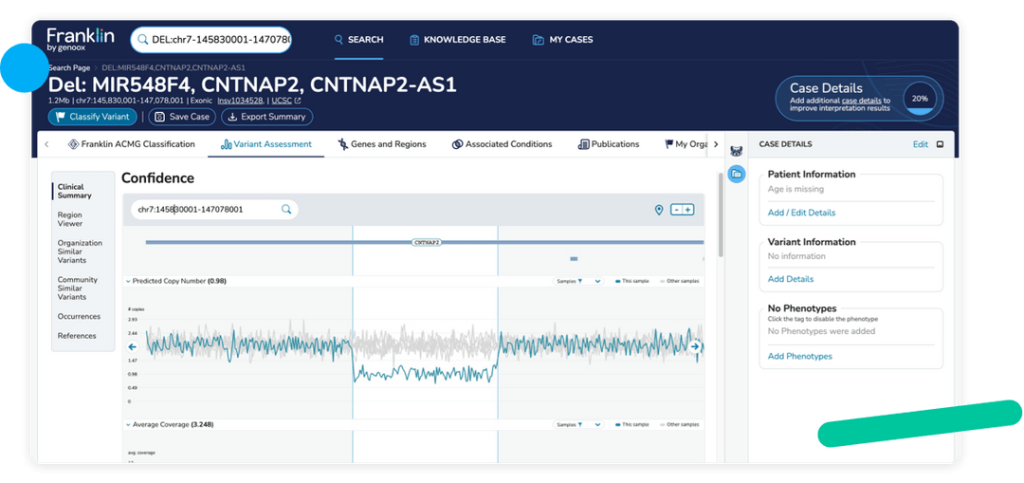Pan chart left with arrow icon

[133, 347]
